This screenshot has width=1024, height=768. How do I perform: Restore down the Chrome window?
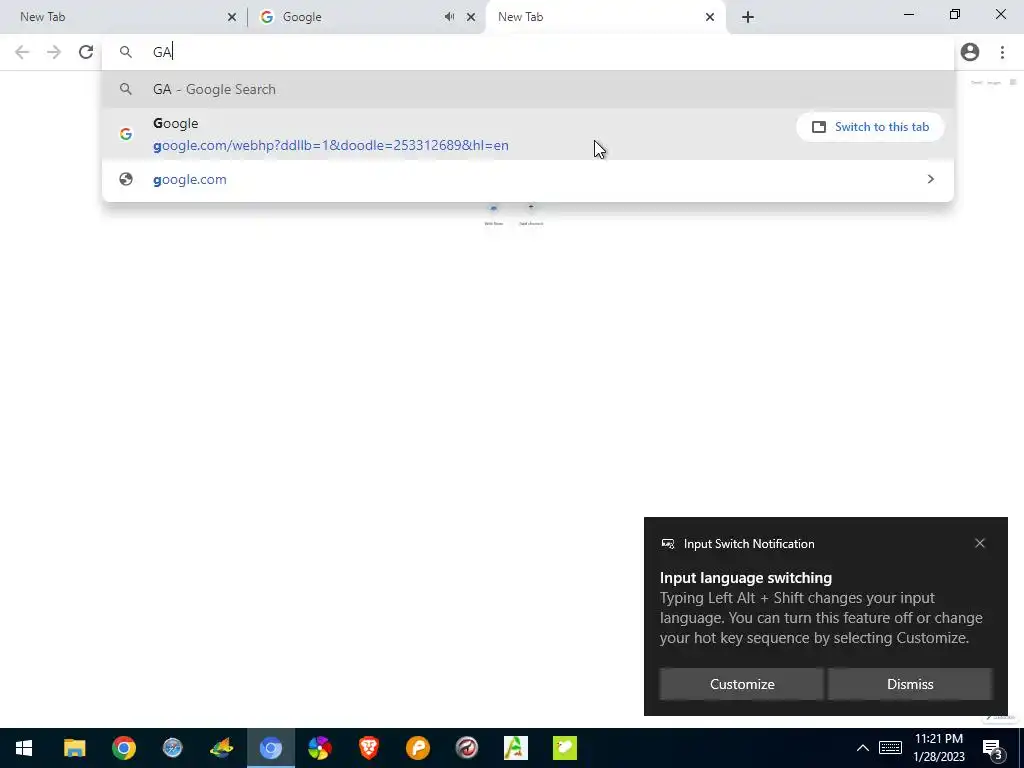point(955,14)
